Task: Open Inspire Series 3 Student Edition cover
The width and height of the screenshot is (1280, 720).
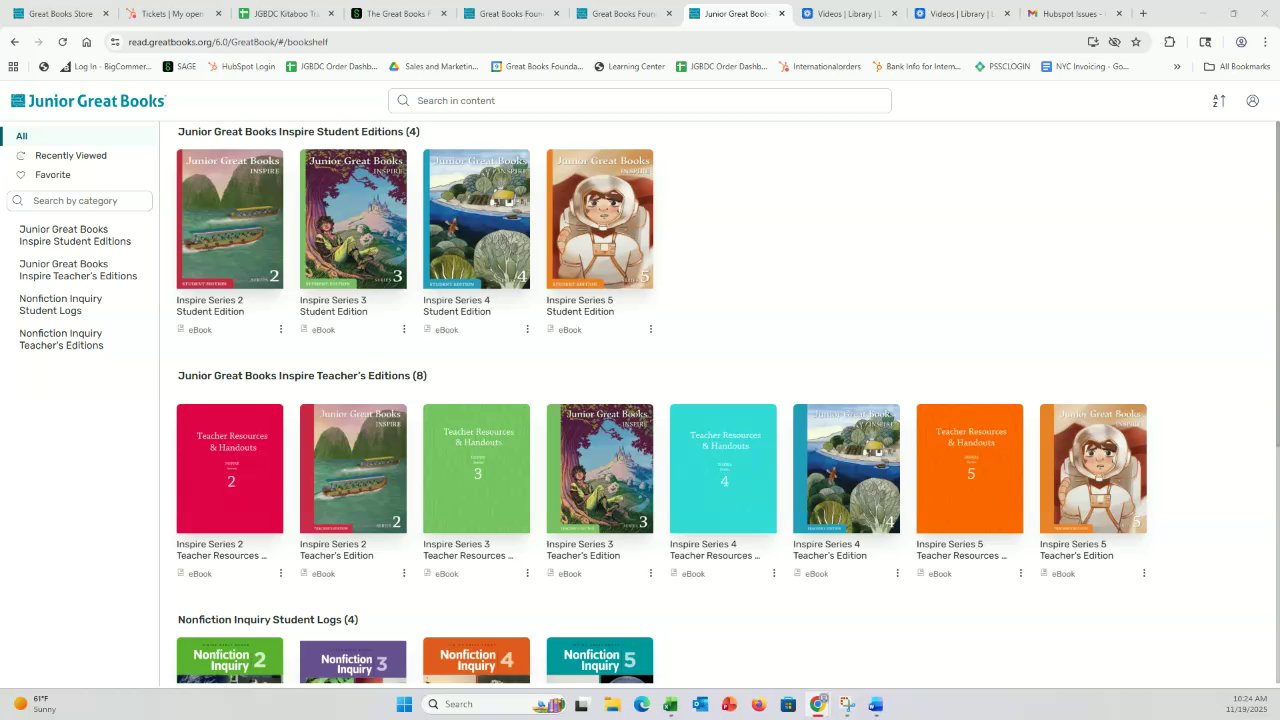Action: click(x=353, y=219)
